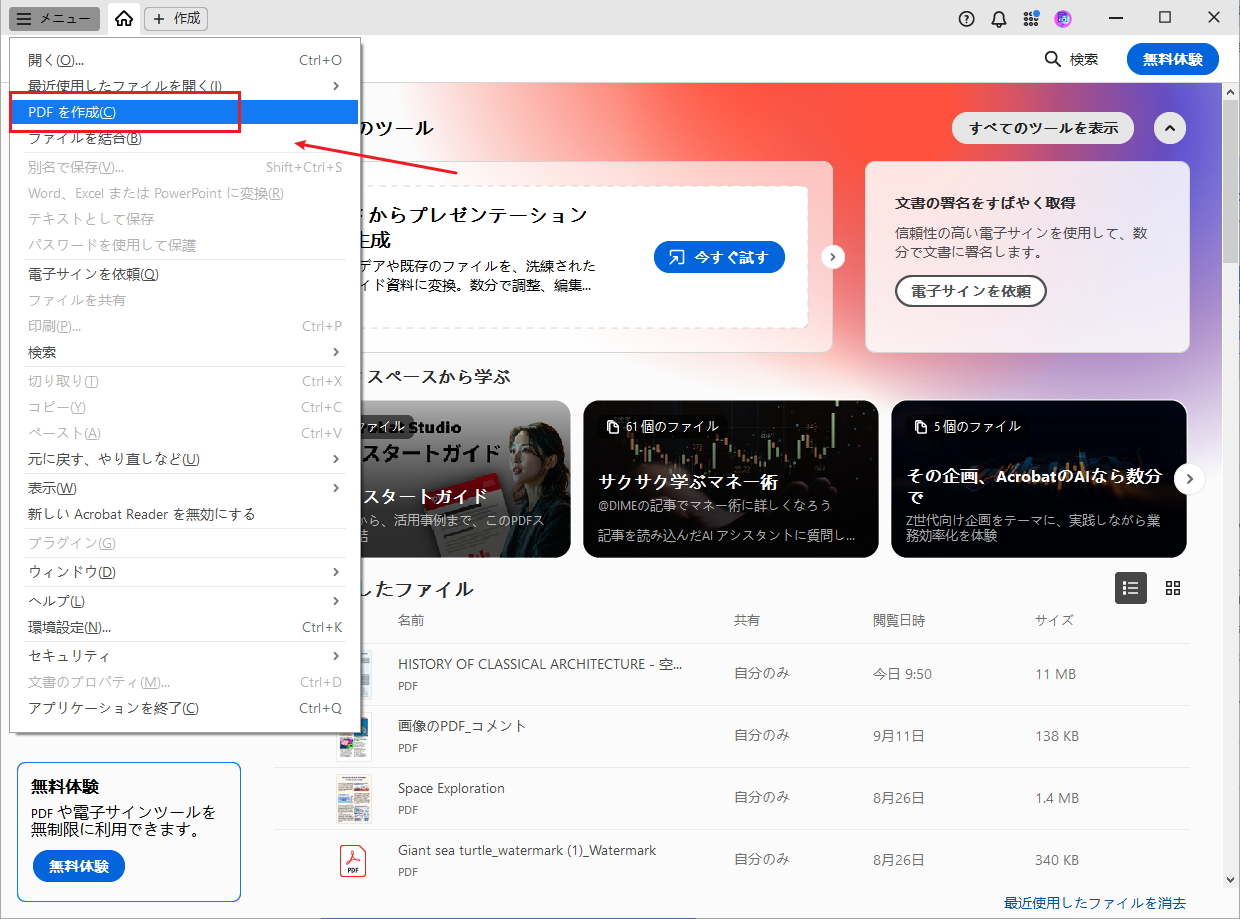Click the Giant sea turtle PDF icon
Image resolution: width=1240 pixels, height=919 pixels.
tap(353, 861)
